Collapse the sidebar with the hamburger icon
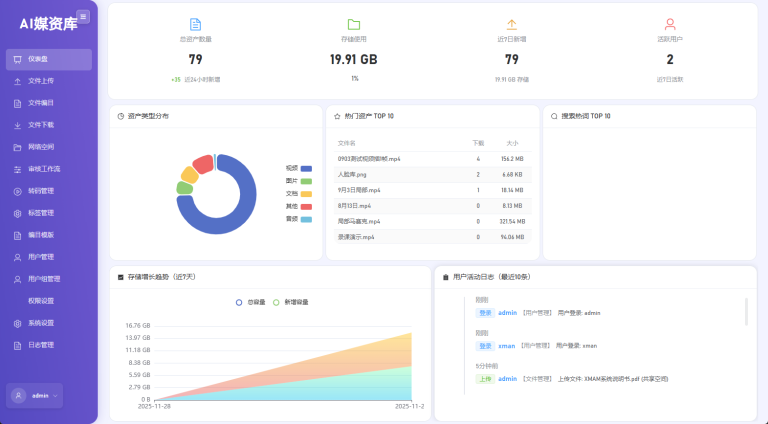This screenshot has height=424, width=768. pos(83,16)
